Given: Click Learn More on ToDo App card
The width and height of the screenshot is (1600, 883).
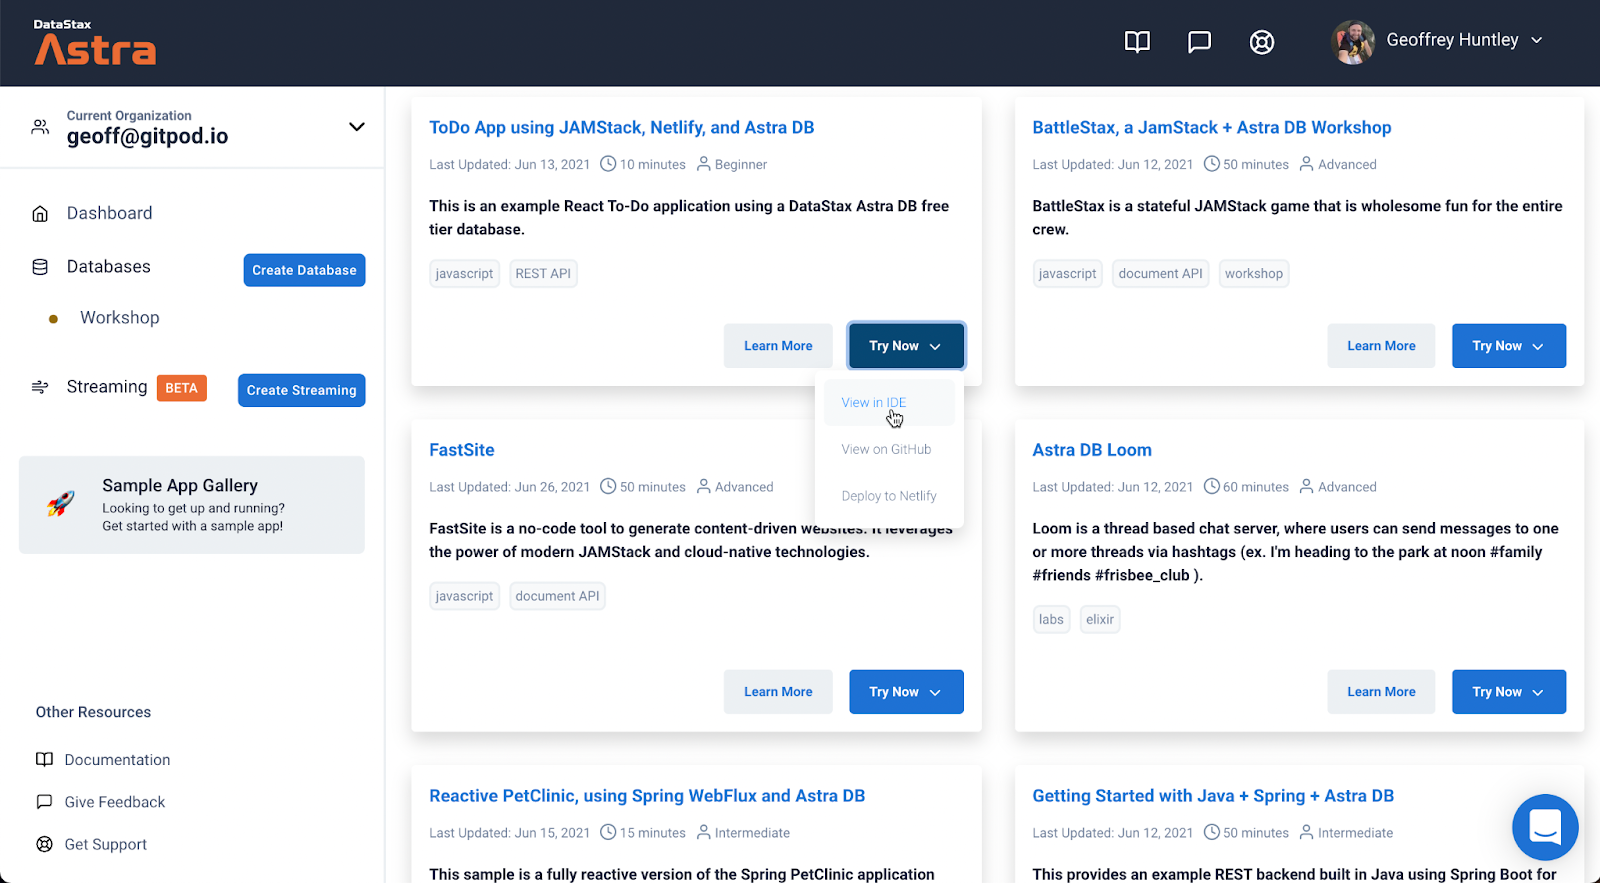Looking at the screenshot, I should point(778,346).
